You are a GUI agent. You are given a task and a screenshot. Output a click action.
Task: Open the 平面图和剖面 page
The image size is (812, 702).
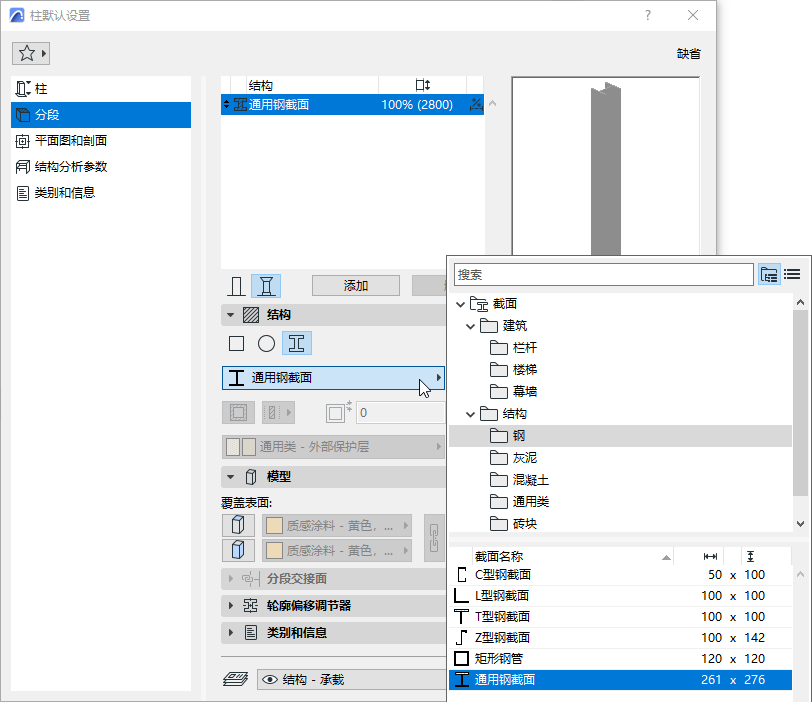tap(101, 140)
